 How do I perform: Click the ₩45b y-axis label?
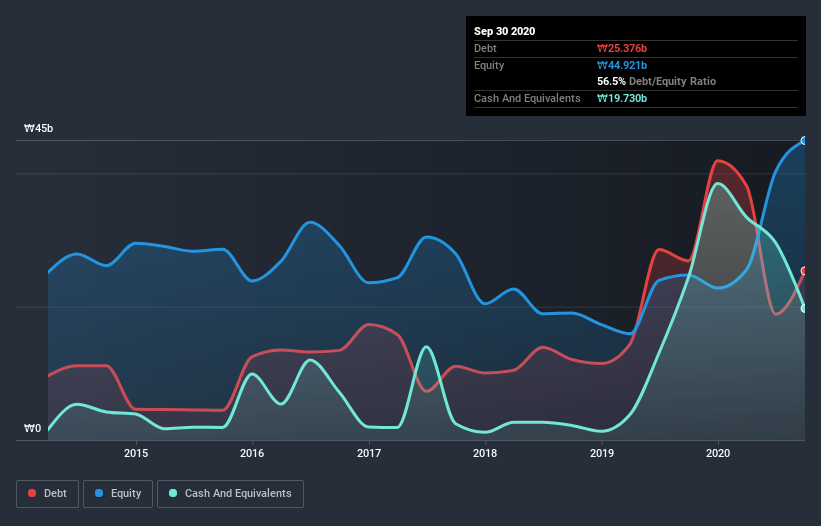pos(38,128)
